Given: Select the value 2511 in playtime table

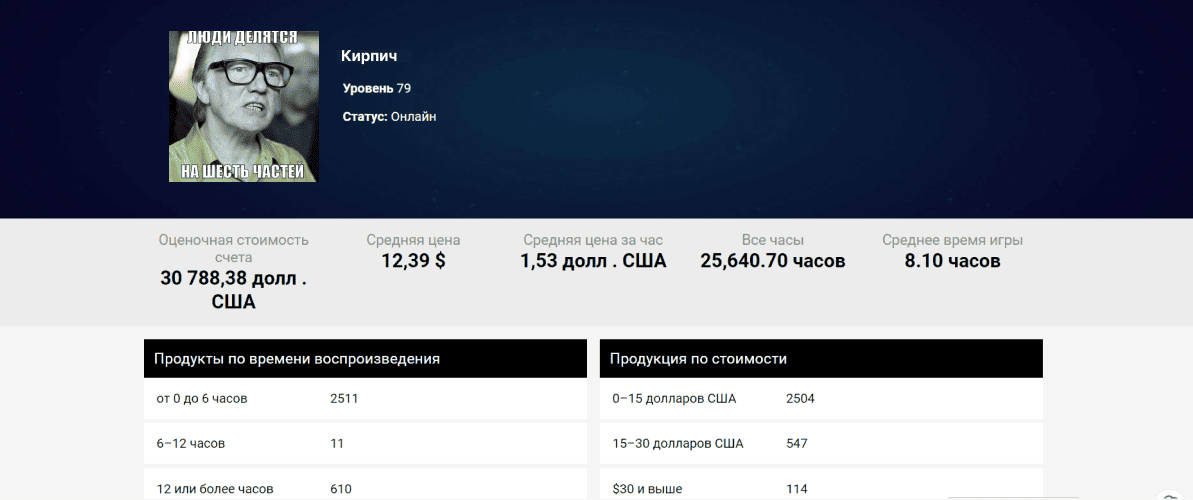Looking at the screenshot, I should pyautogui.click(x=344, y=398).
